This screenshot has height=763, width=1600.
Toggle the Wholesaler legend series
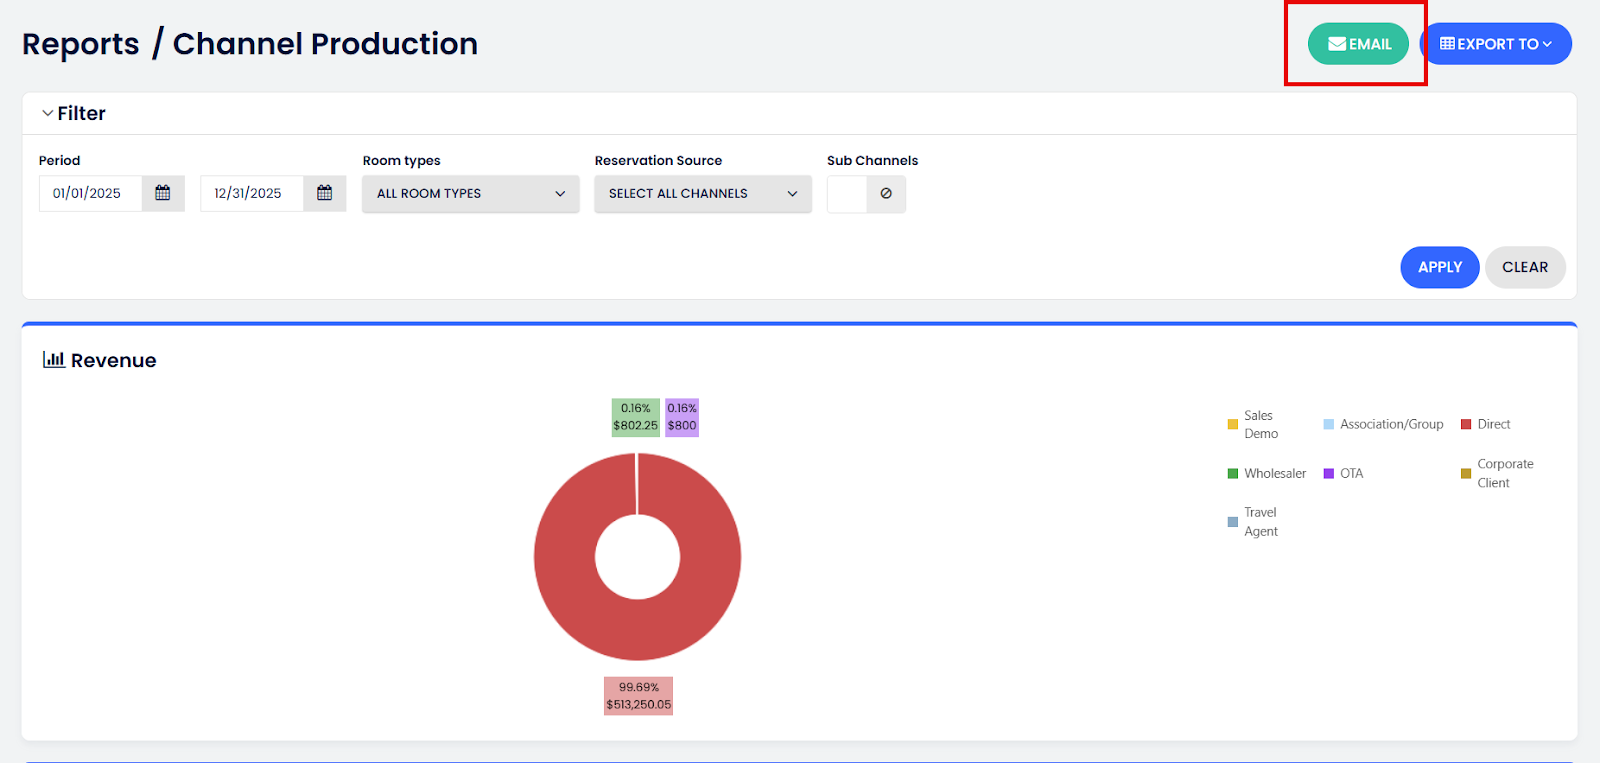(1266, 473)
